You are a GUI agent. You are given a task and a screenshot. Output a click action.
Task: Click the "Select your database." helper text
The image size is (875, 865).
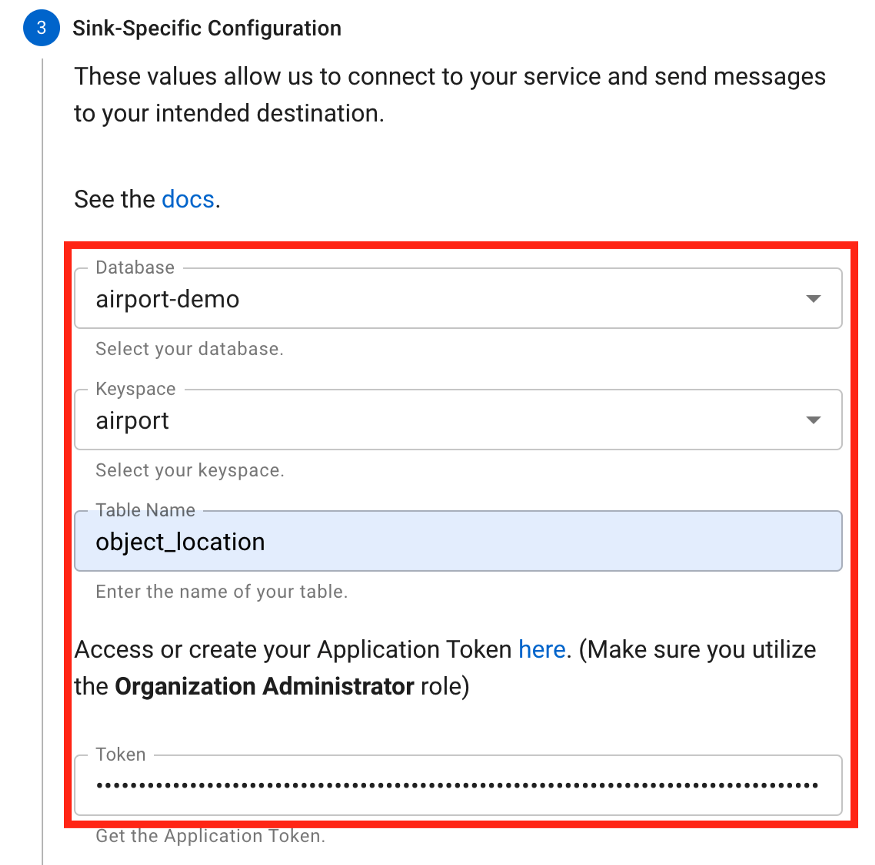coord(189,349)
